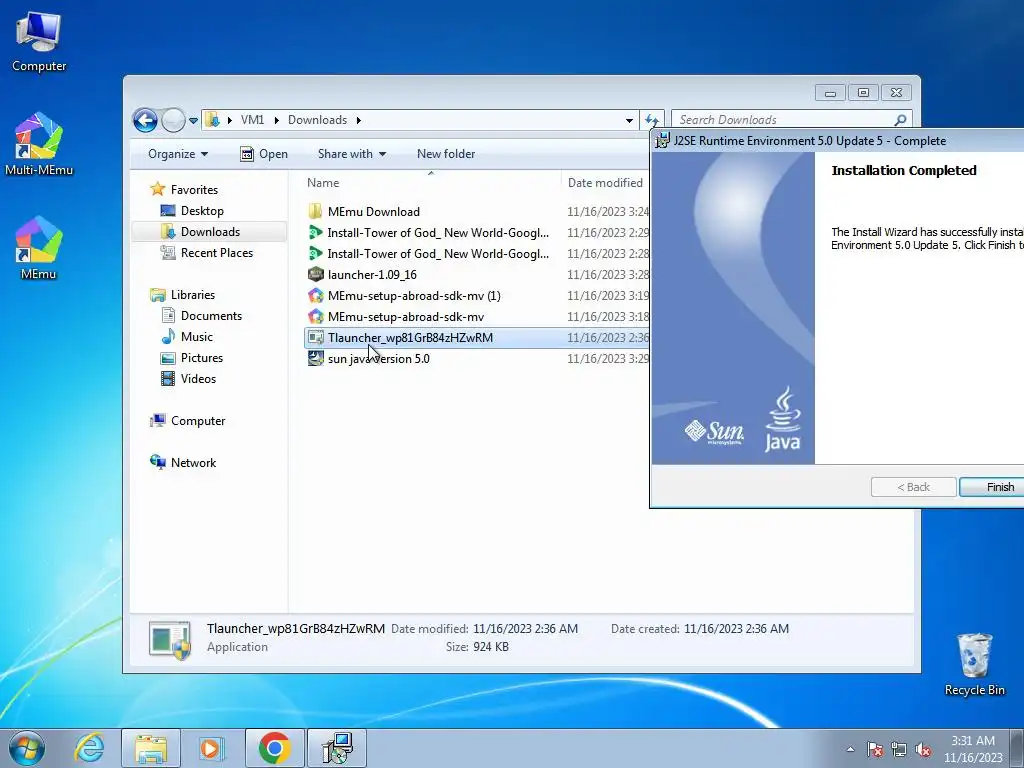
Task: Launch Internet Explorer from taskbar
Action: click(89, 748)
